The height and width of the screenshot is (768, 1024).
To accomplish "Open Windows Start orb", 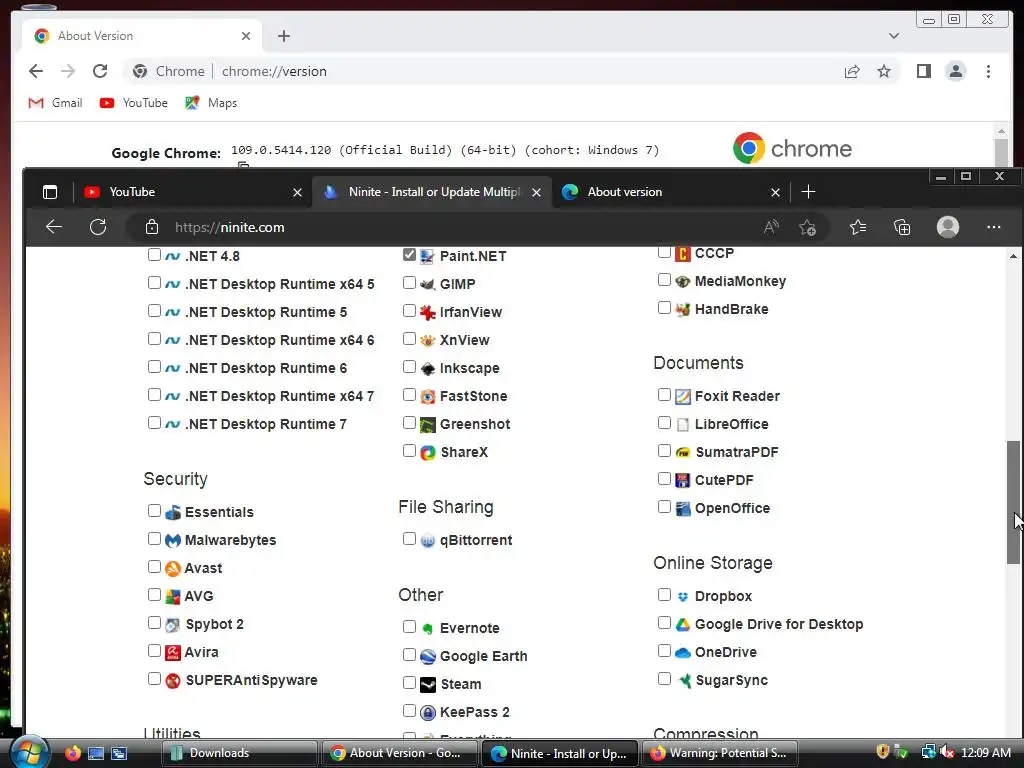I will coord(29,752).
